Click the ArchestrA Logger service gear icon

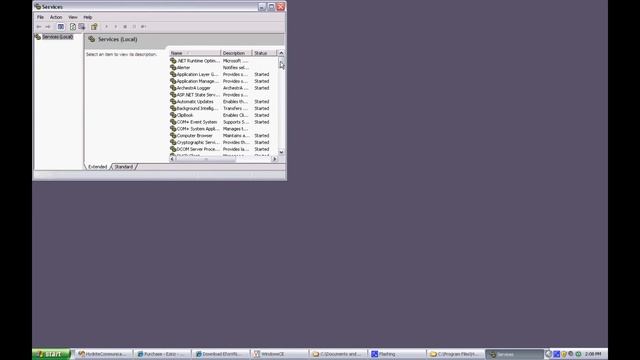coord(173,88)
